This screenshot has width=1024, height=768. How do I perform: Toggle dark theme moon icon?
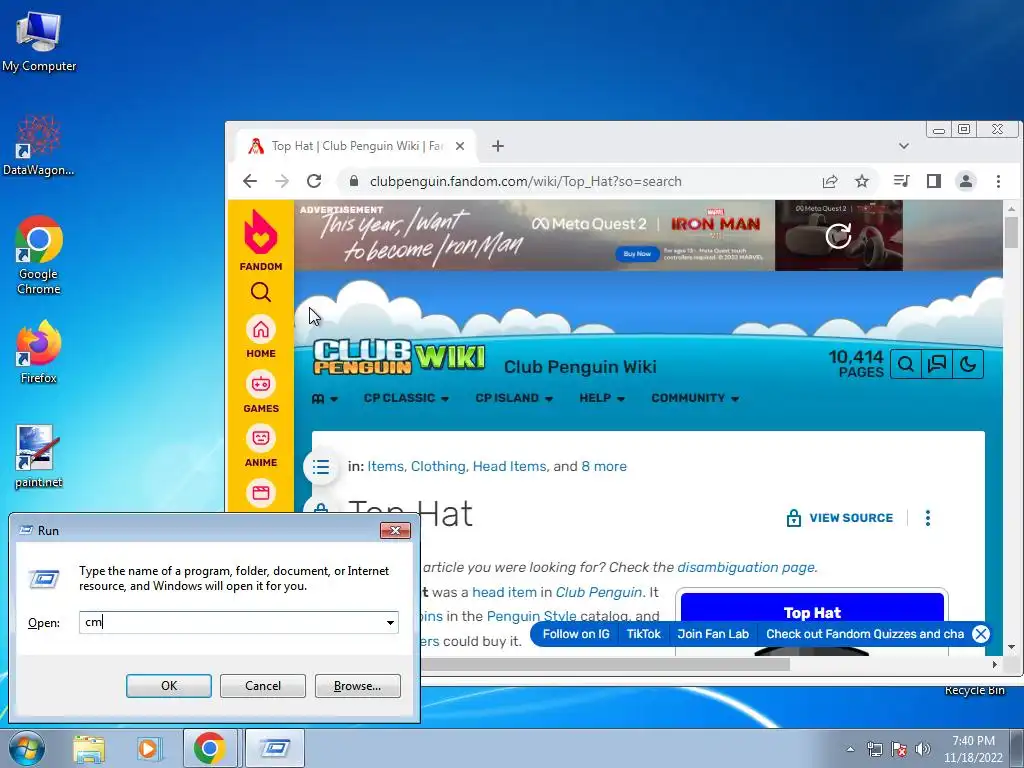[x=968, y=364]
